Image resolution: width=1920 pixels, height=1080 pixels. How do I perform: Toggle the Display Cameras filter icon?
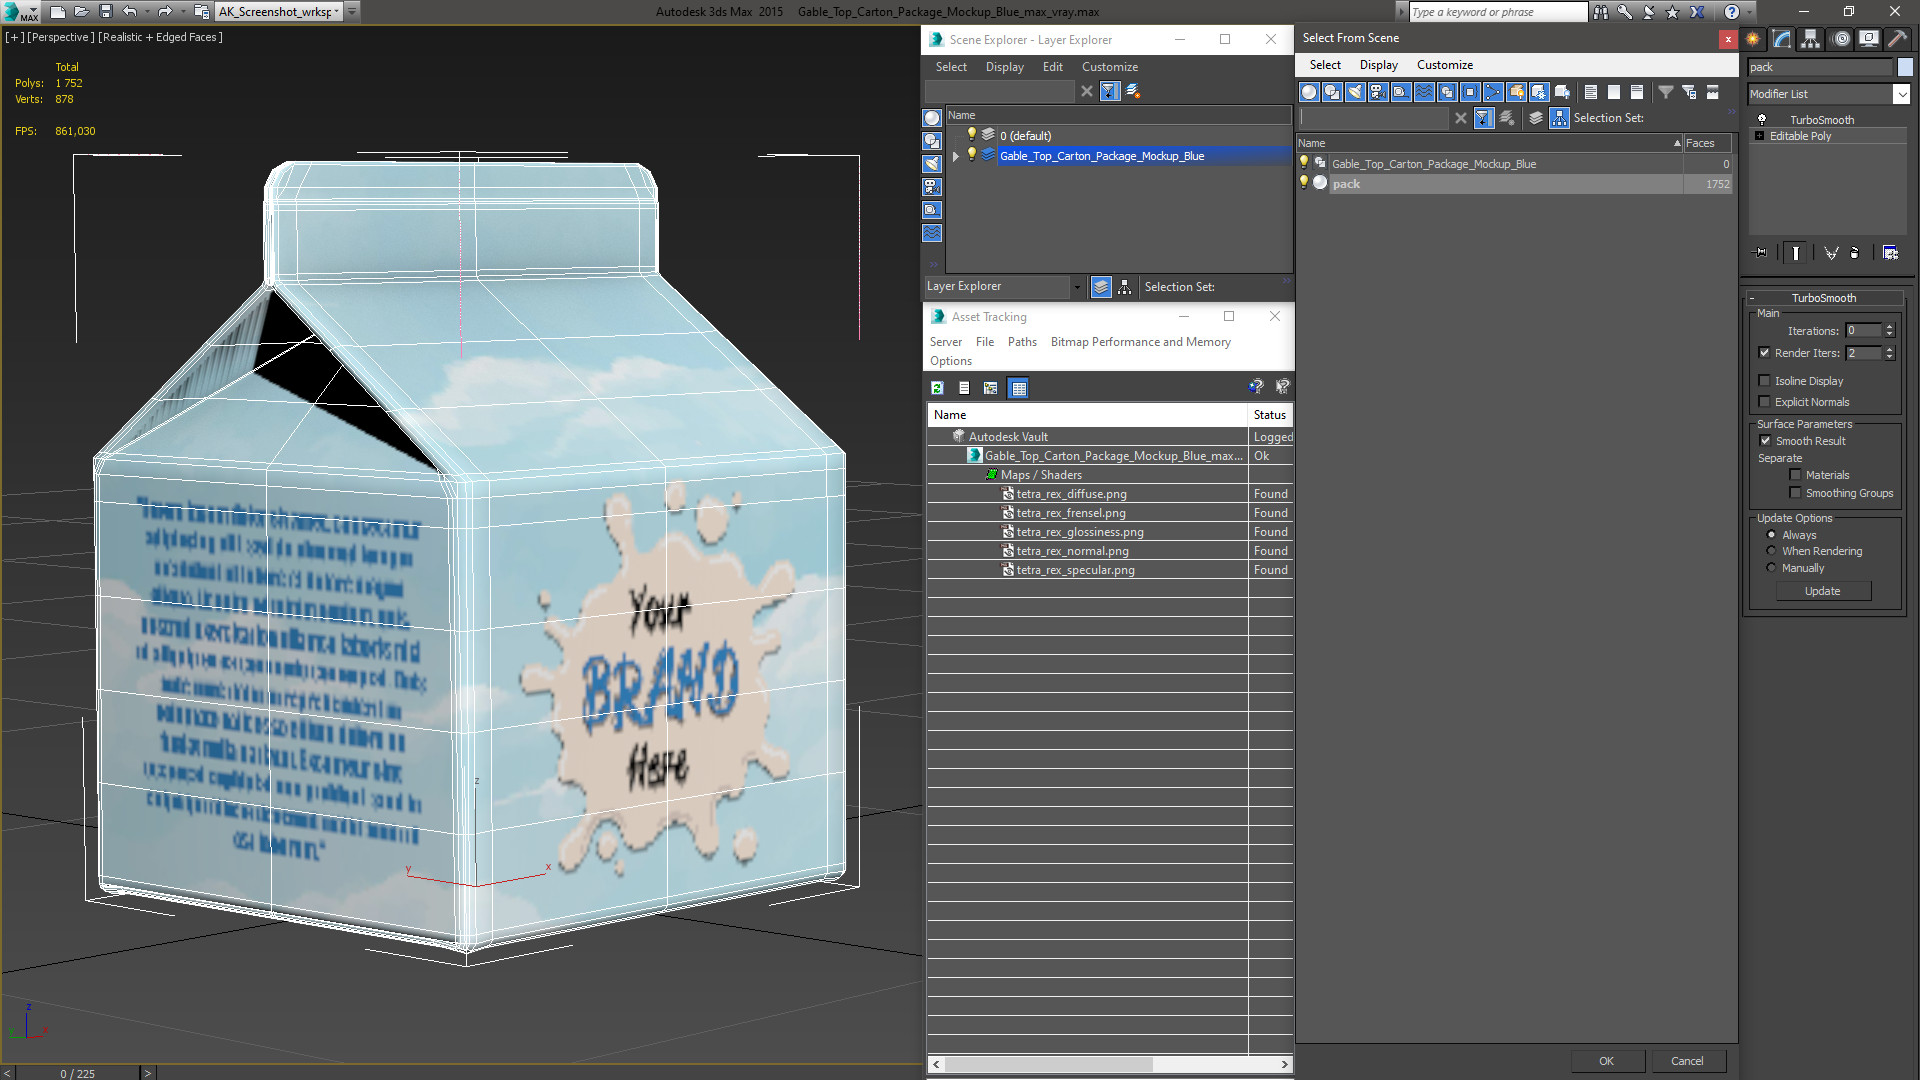pos(1378,92)
